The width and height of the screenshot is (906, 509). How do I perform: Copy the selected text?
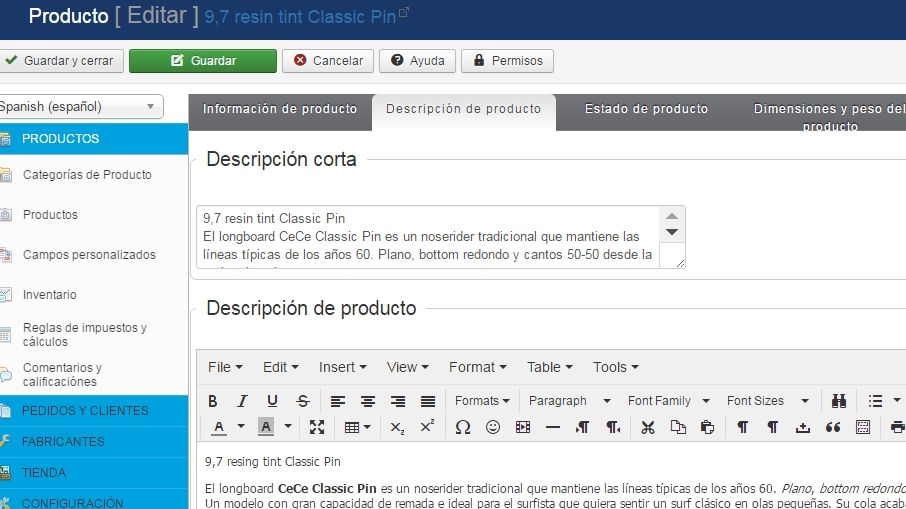click(x=678, y=428)
